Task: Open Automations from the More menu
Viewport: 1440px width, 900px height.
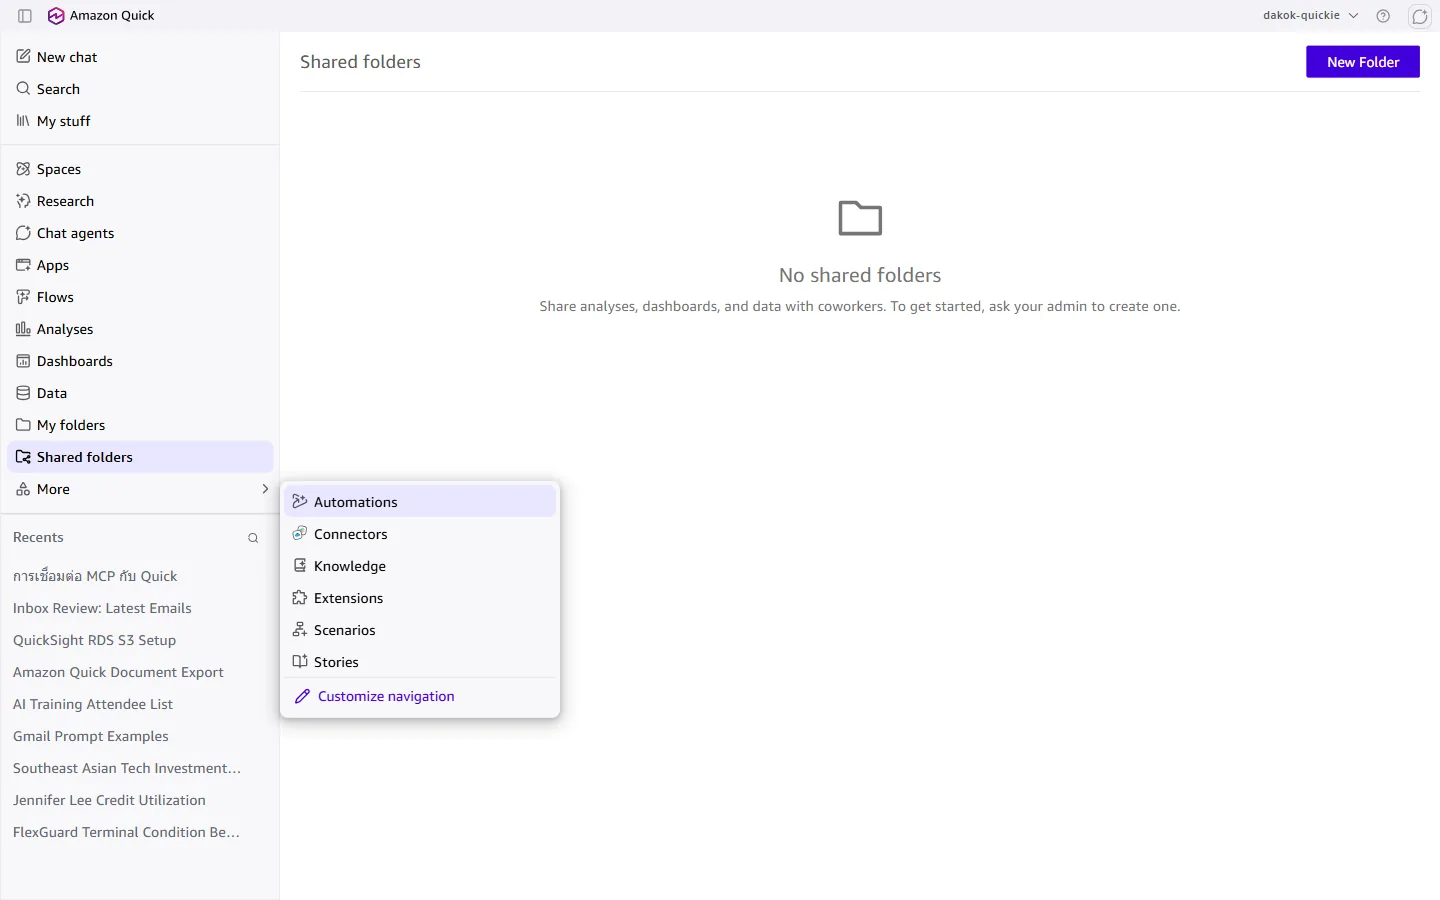Action: (x=420, y=502)
